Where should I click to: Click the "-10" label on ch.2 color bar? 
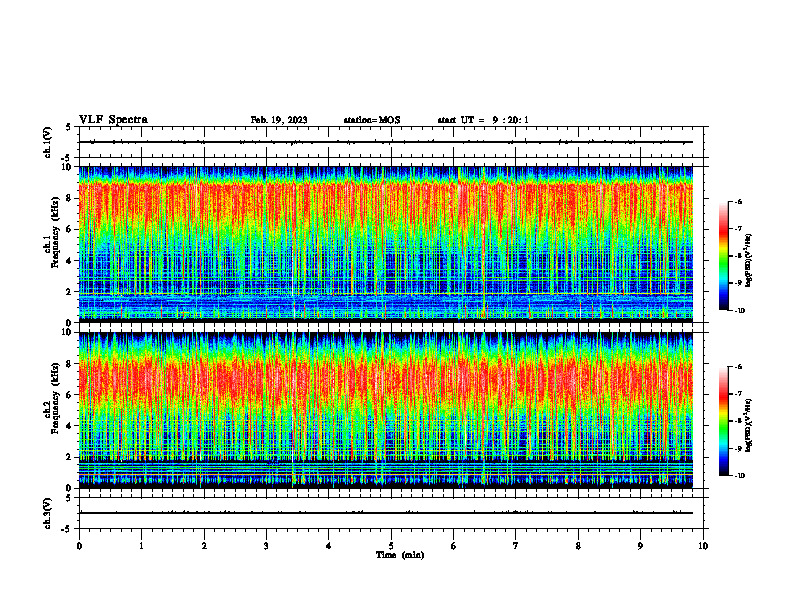pos(740,476)
